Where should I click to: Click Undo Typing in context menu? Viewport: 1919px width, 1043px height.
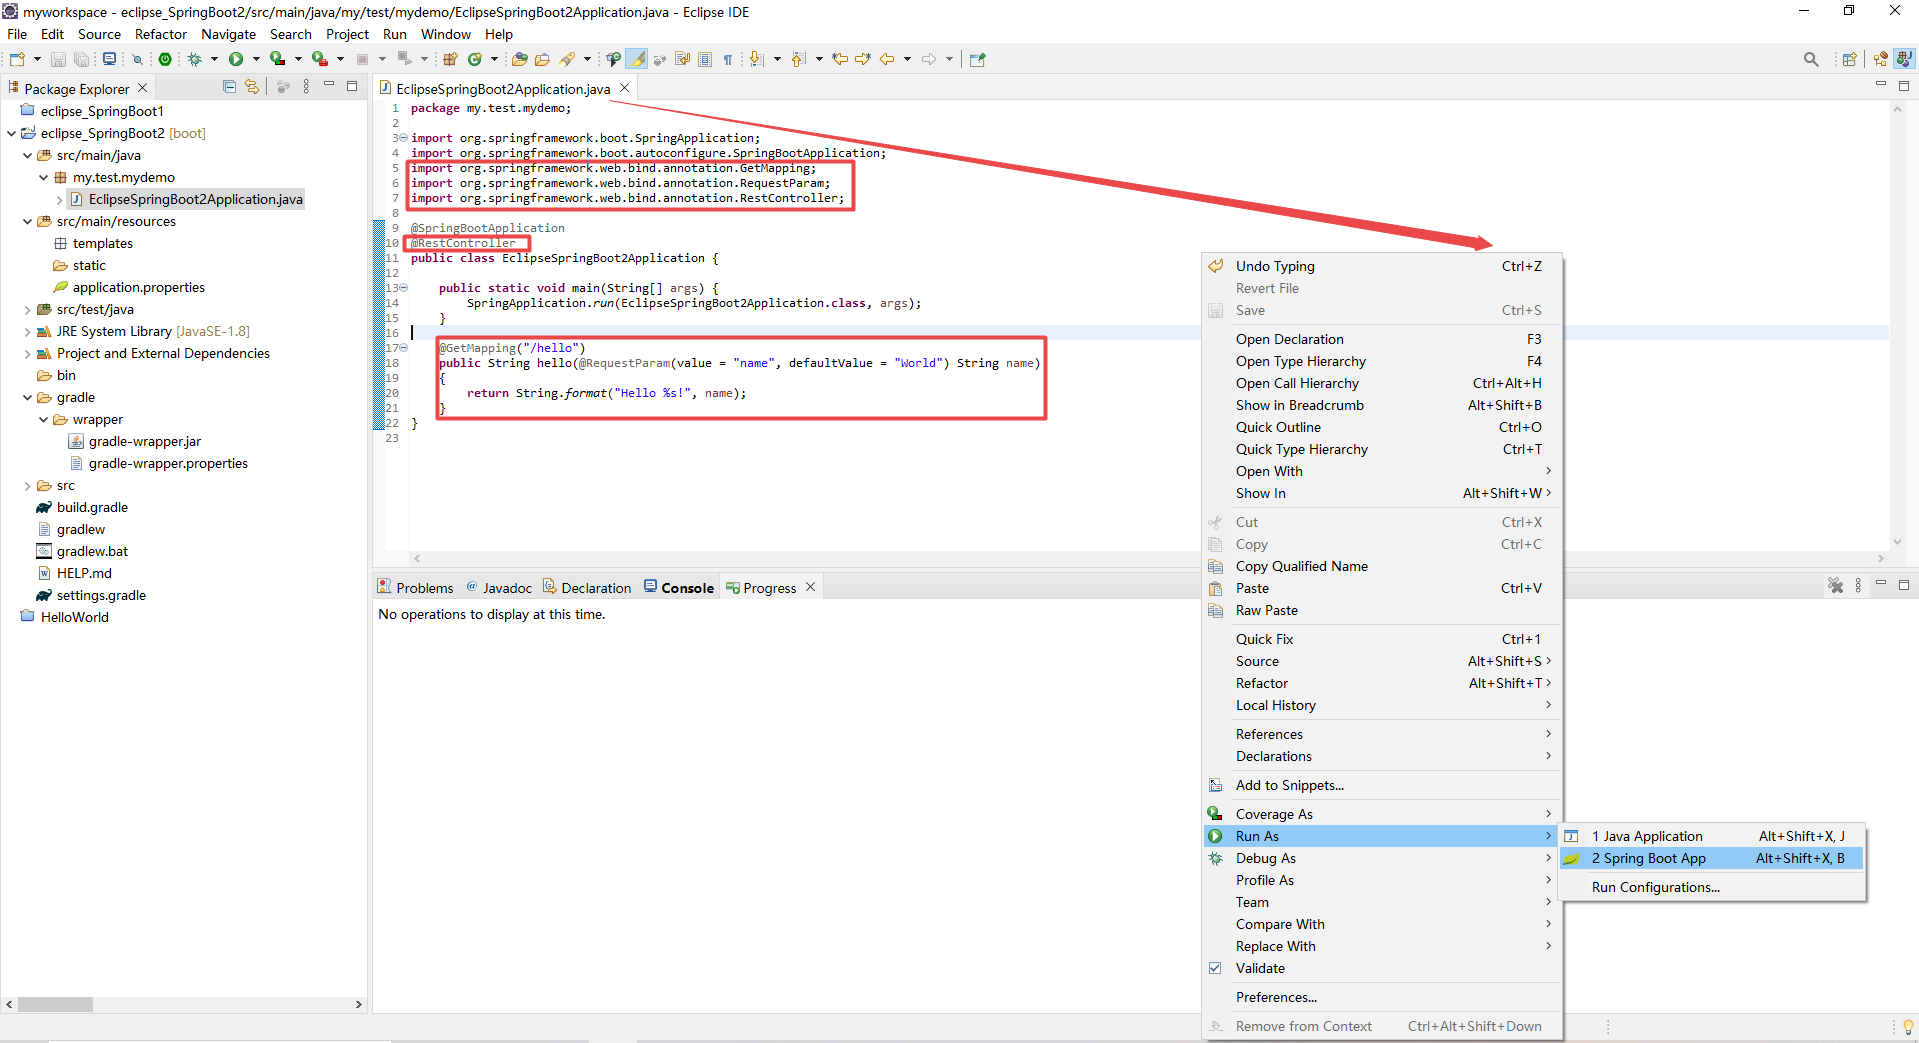click(1384, 266)
